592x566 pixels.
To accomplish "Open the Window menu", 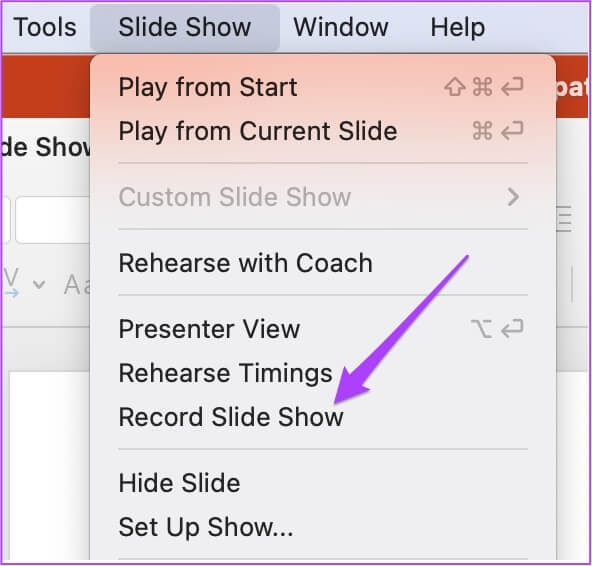I will [341, 28].
